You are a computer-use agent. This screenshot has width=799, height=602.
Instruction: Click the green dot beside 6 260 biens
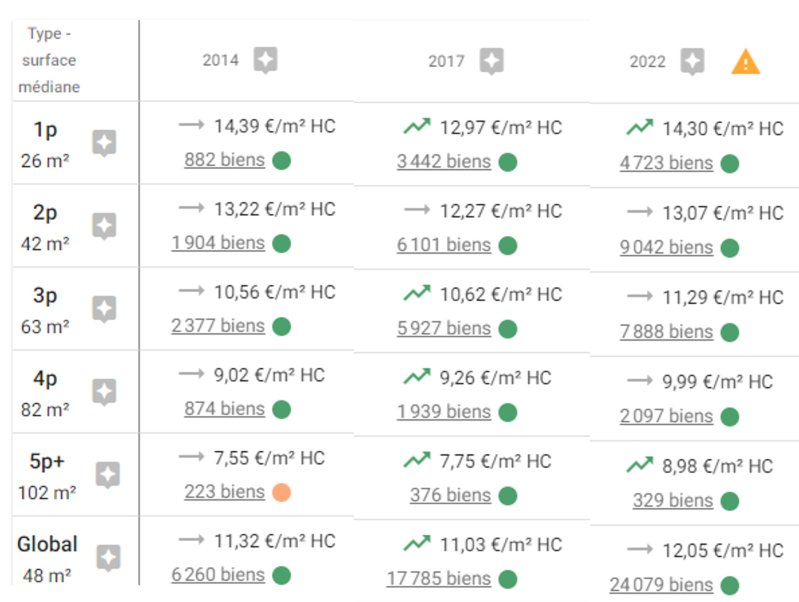pos(281,575)
